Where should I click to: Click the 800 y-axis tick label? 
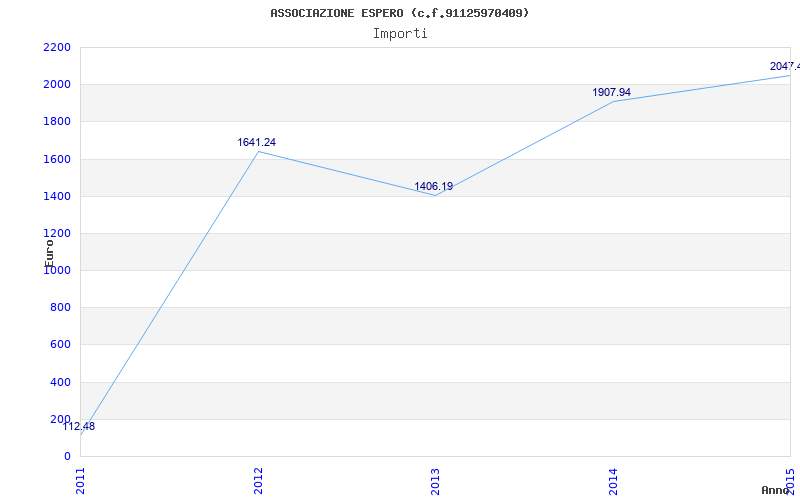pos(61,308)
